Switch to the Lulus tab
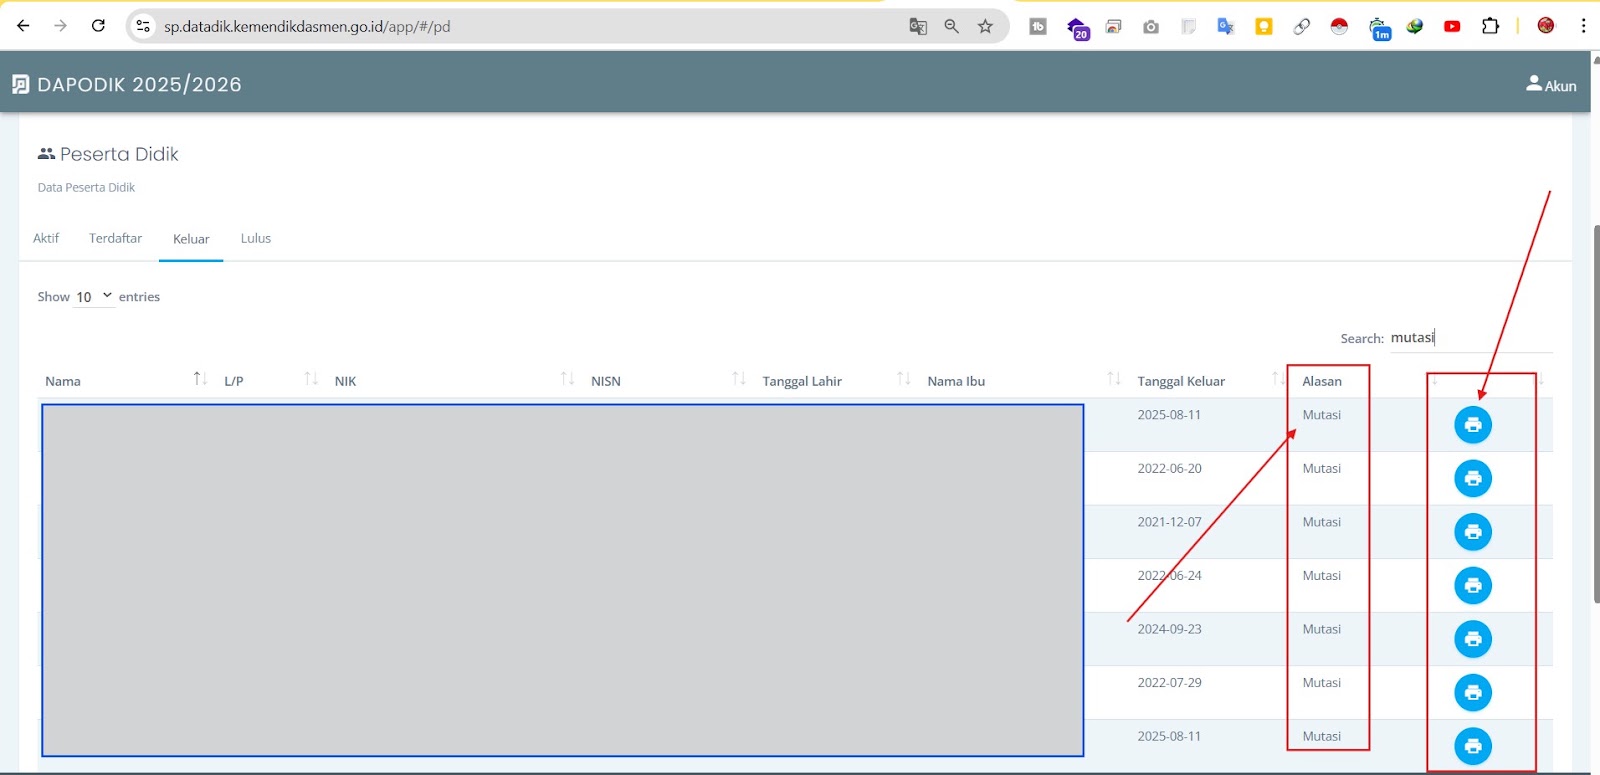This screenshot has width=1600, height=775. pyautogui.click(x=256, y=238)
